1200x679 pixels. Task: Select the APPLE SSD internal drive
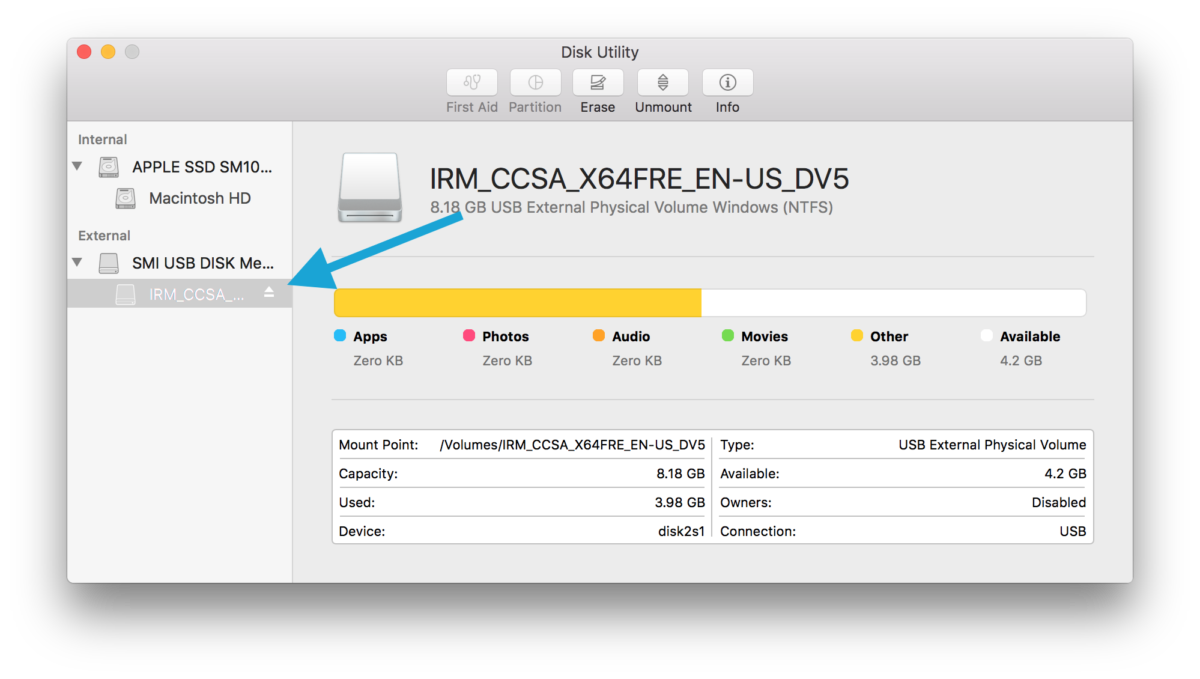pos(201,167)
